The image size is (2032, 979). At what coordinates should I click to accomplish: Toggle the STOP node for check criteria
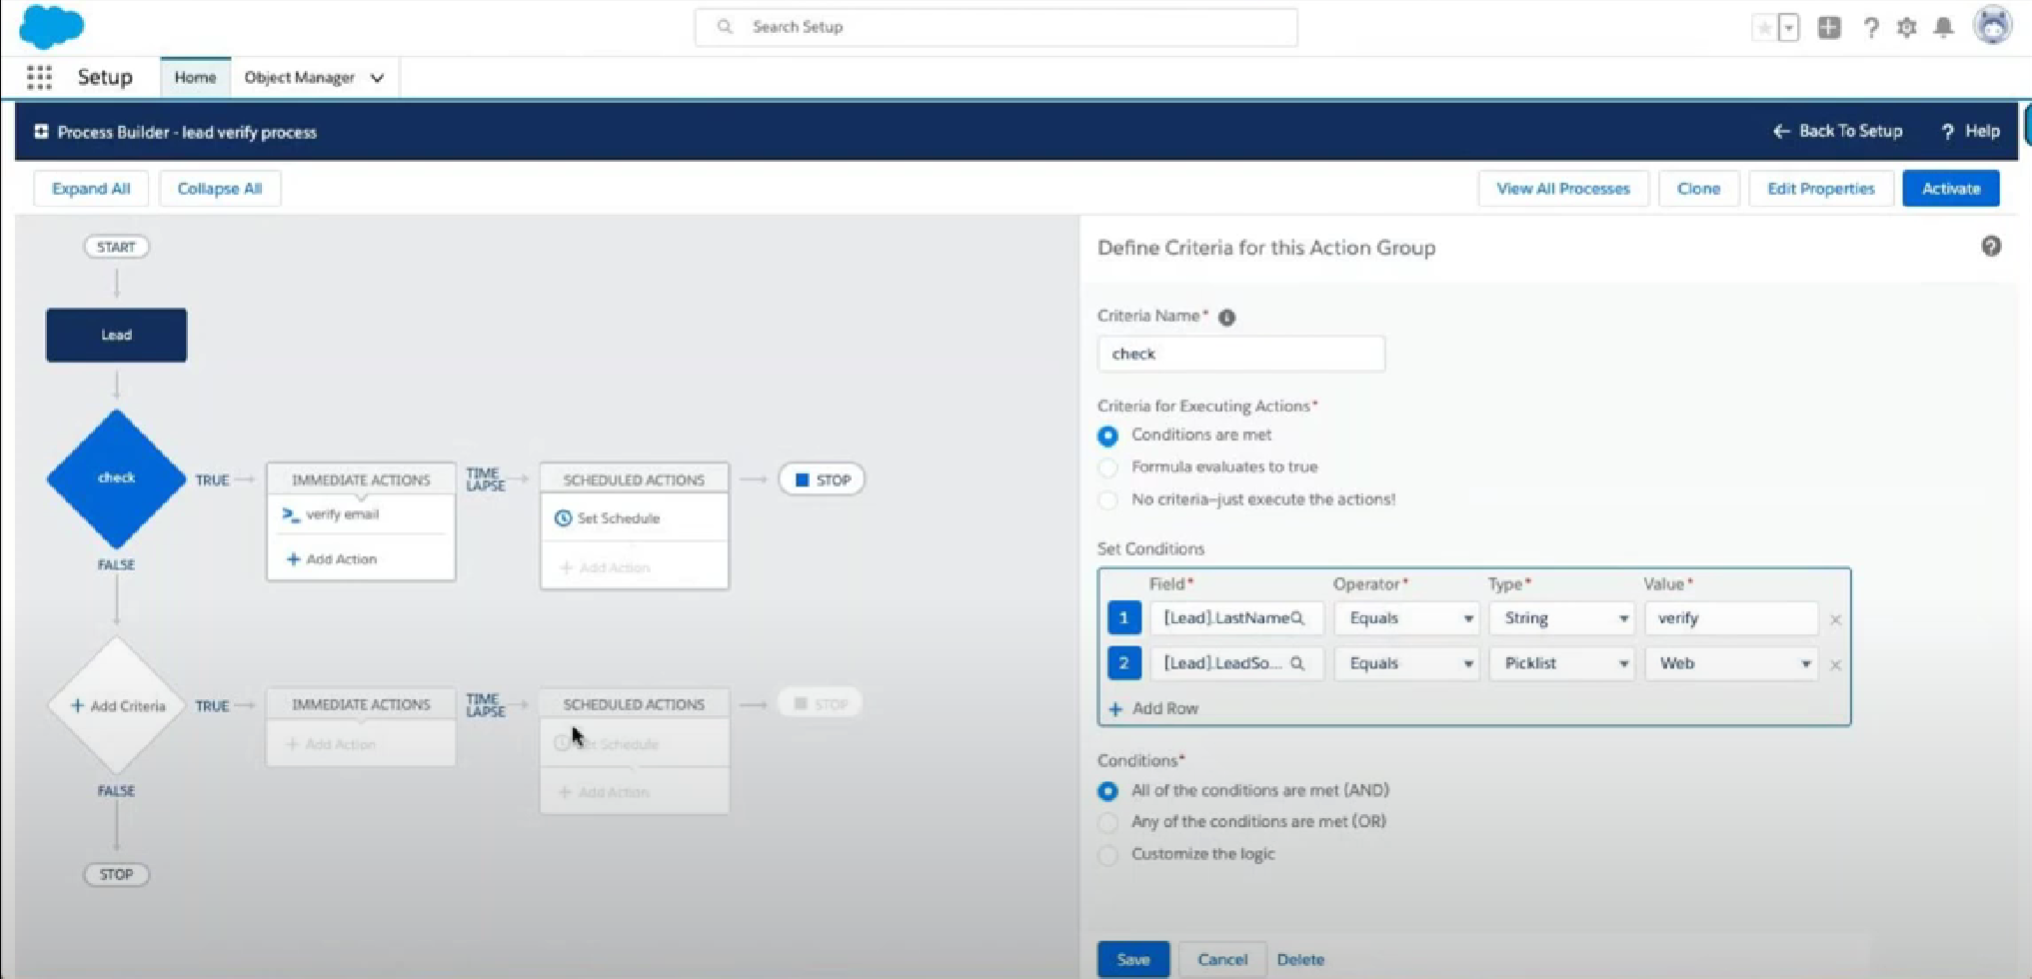[x=822, y=480]
